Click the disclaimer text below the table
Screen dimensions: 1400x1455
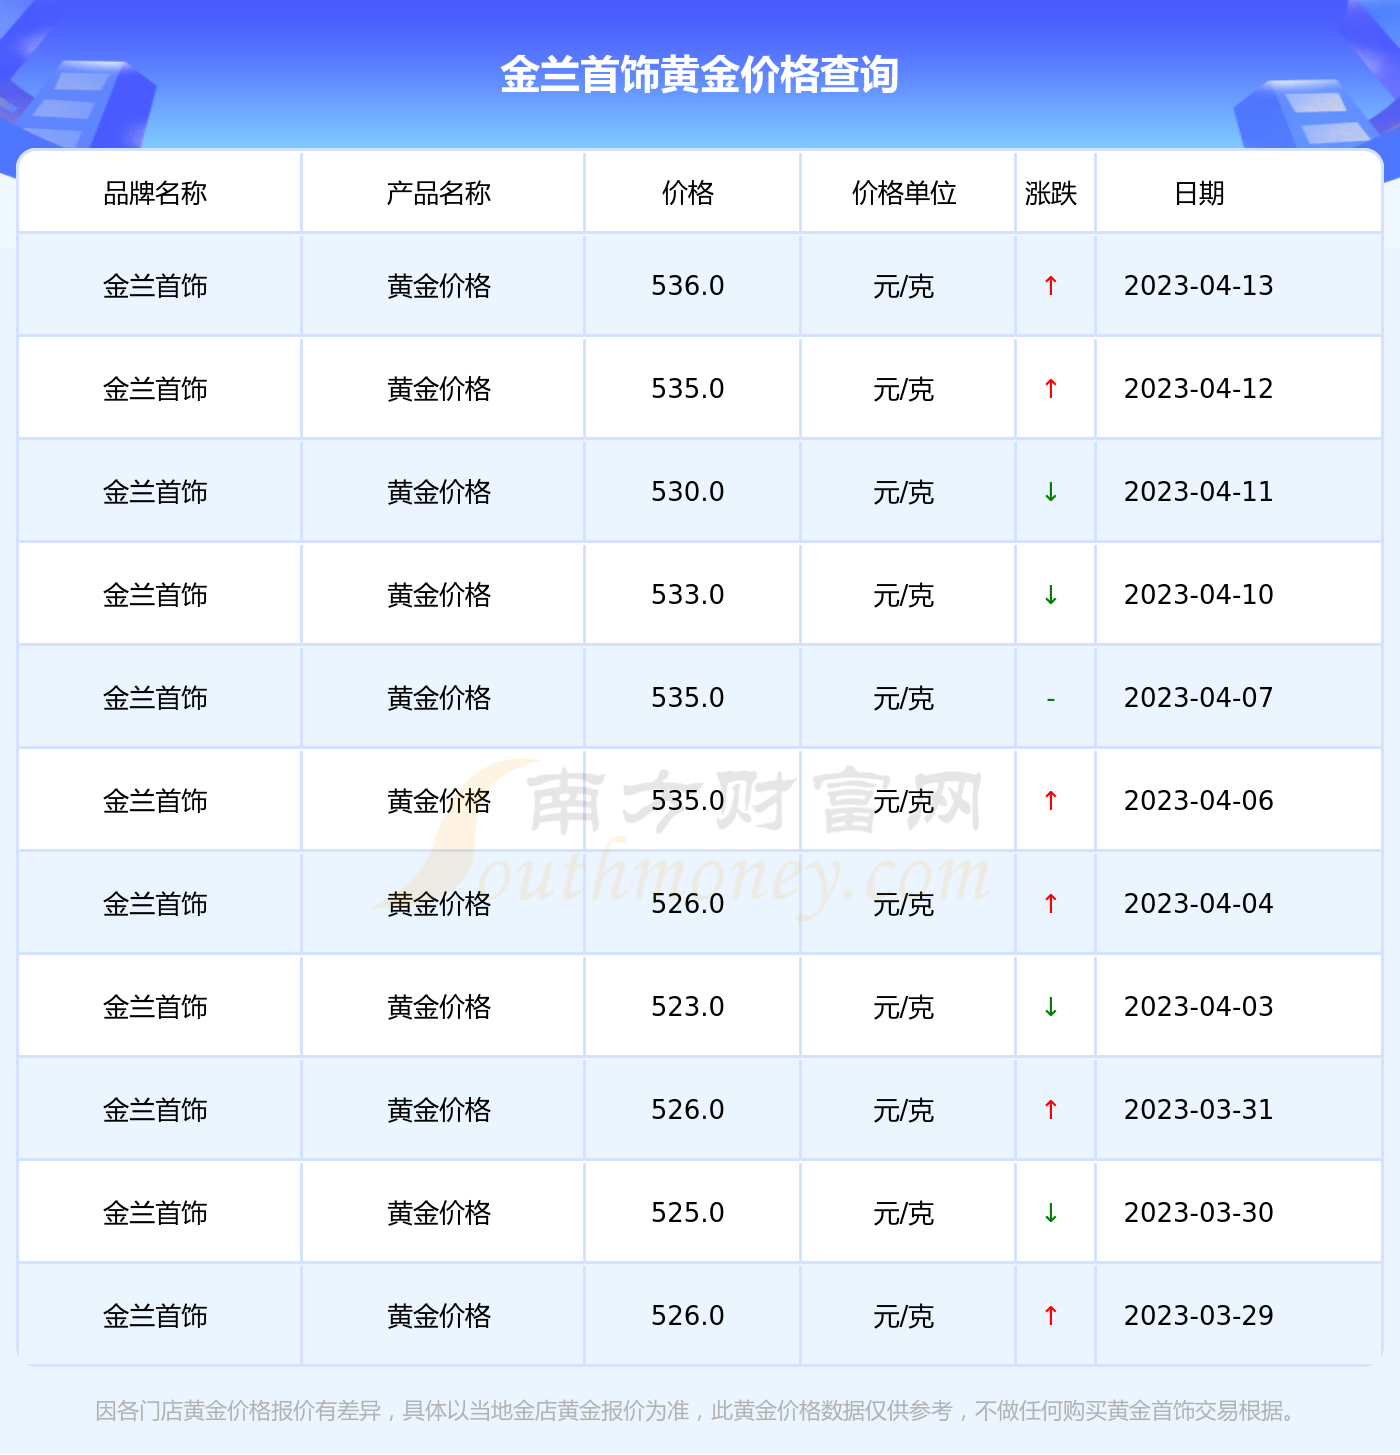click(698, 1411)
